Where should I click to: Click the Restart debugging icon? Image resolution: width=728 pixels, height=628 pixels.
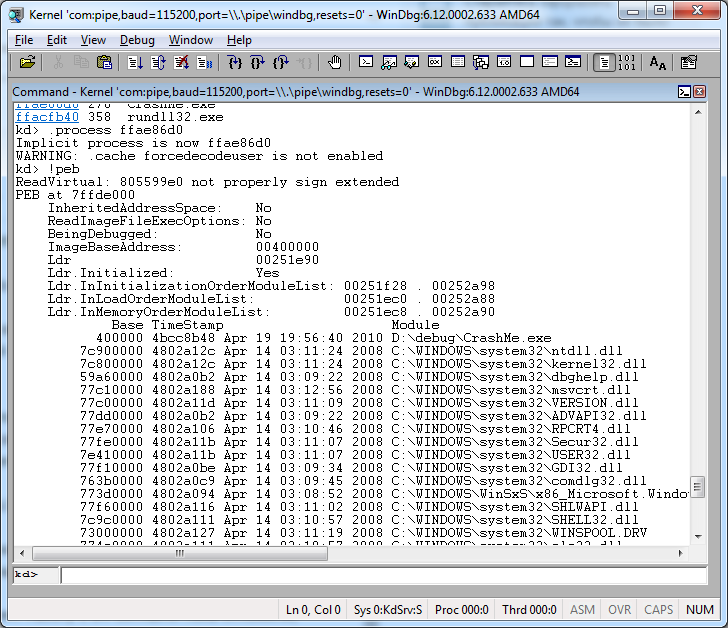click(x=158, y=62)
